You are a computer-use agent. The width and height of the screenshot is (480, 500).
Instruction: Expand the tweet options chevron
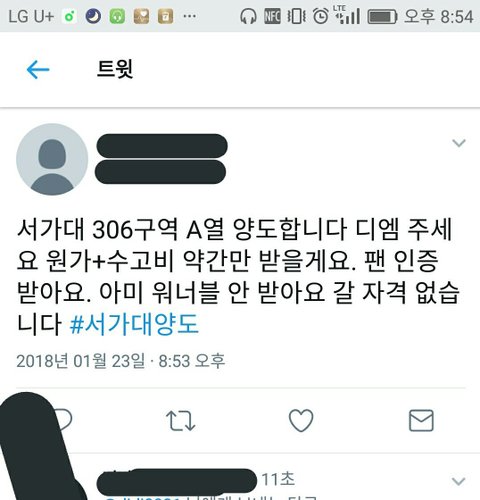[x=459, y=143]
